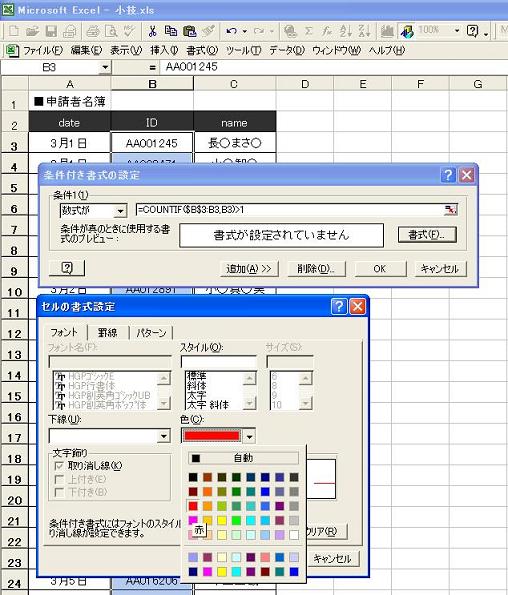Click the range collapse icon in formula box
Viewport: 508px width, 595px height.
(x=451, y=209)
